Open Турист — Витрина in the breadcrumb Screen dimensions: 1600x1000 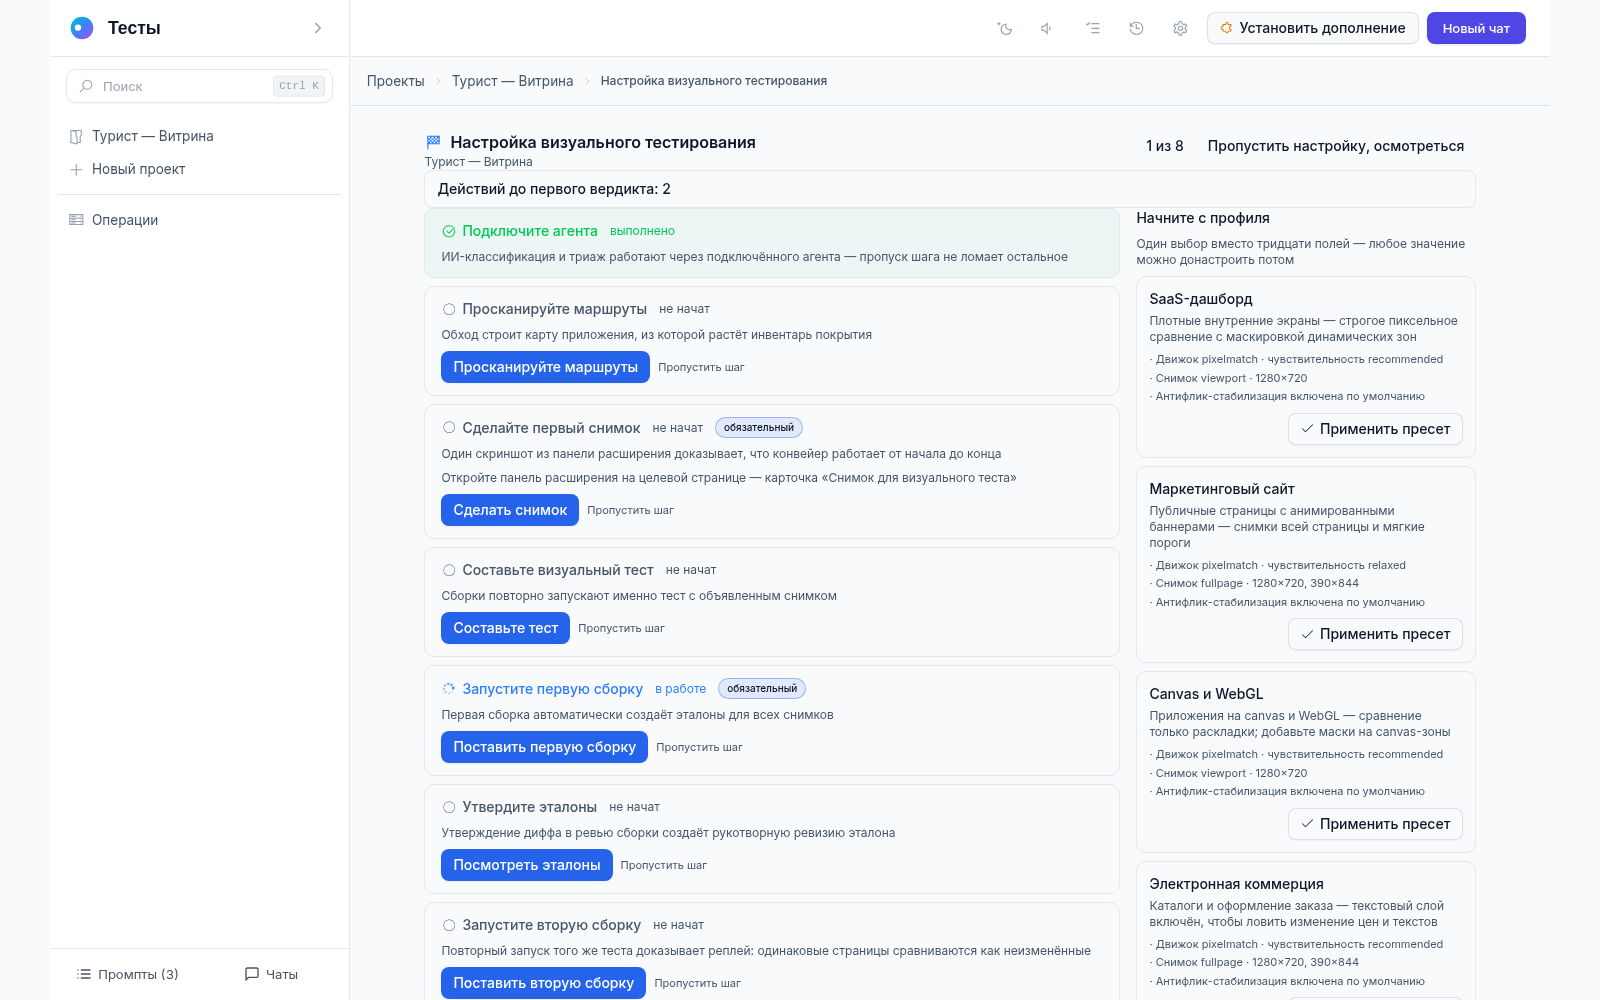[512, 81]
